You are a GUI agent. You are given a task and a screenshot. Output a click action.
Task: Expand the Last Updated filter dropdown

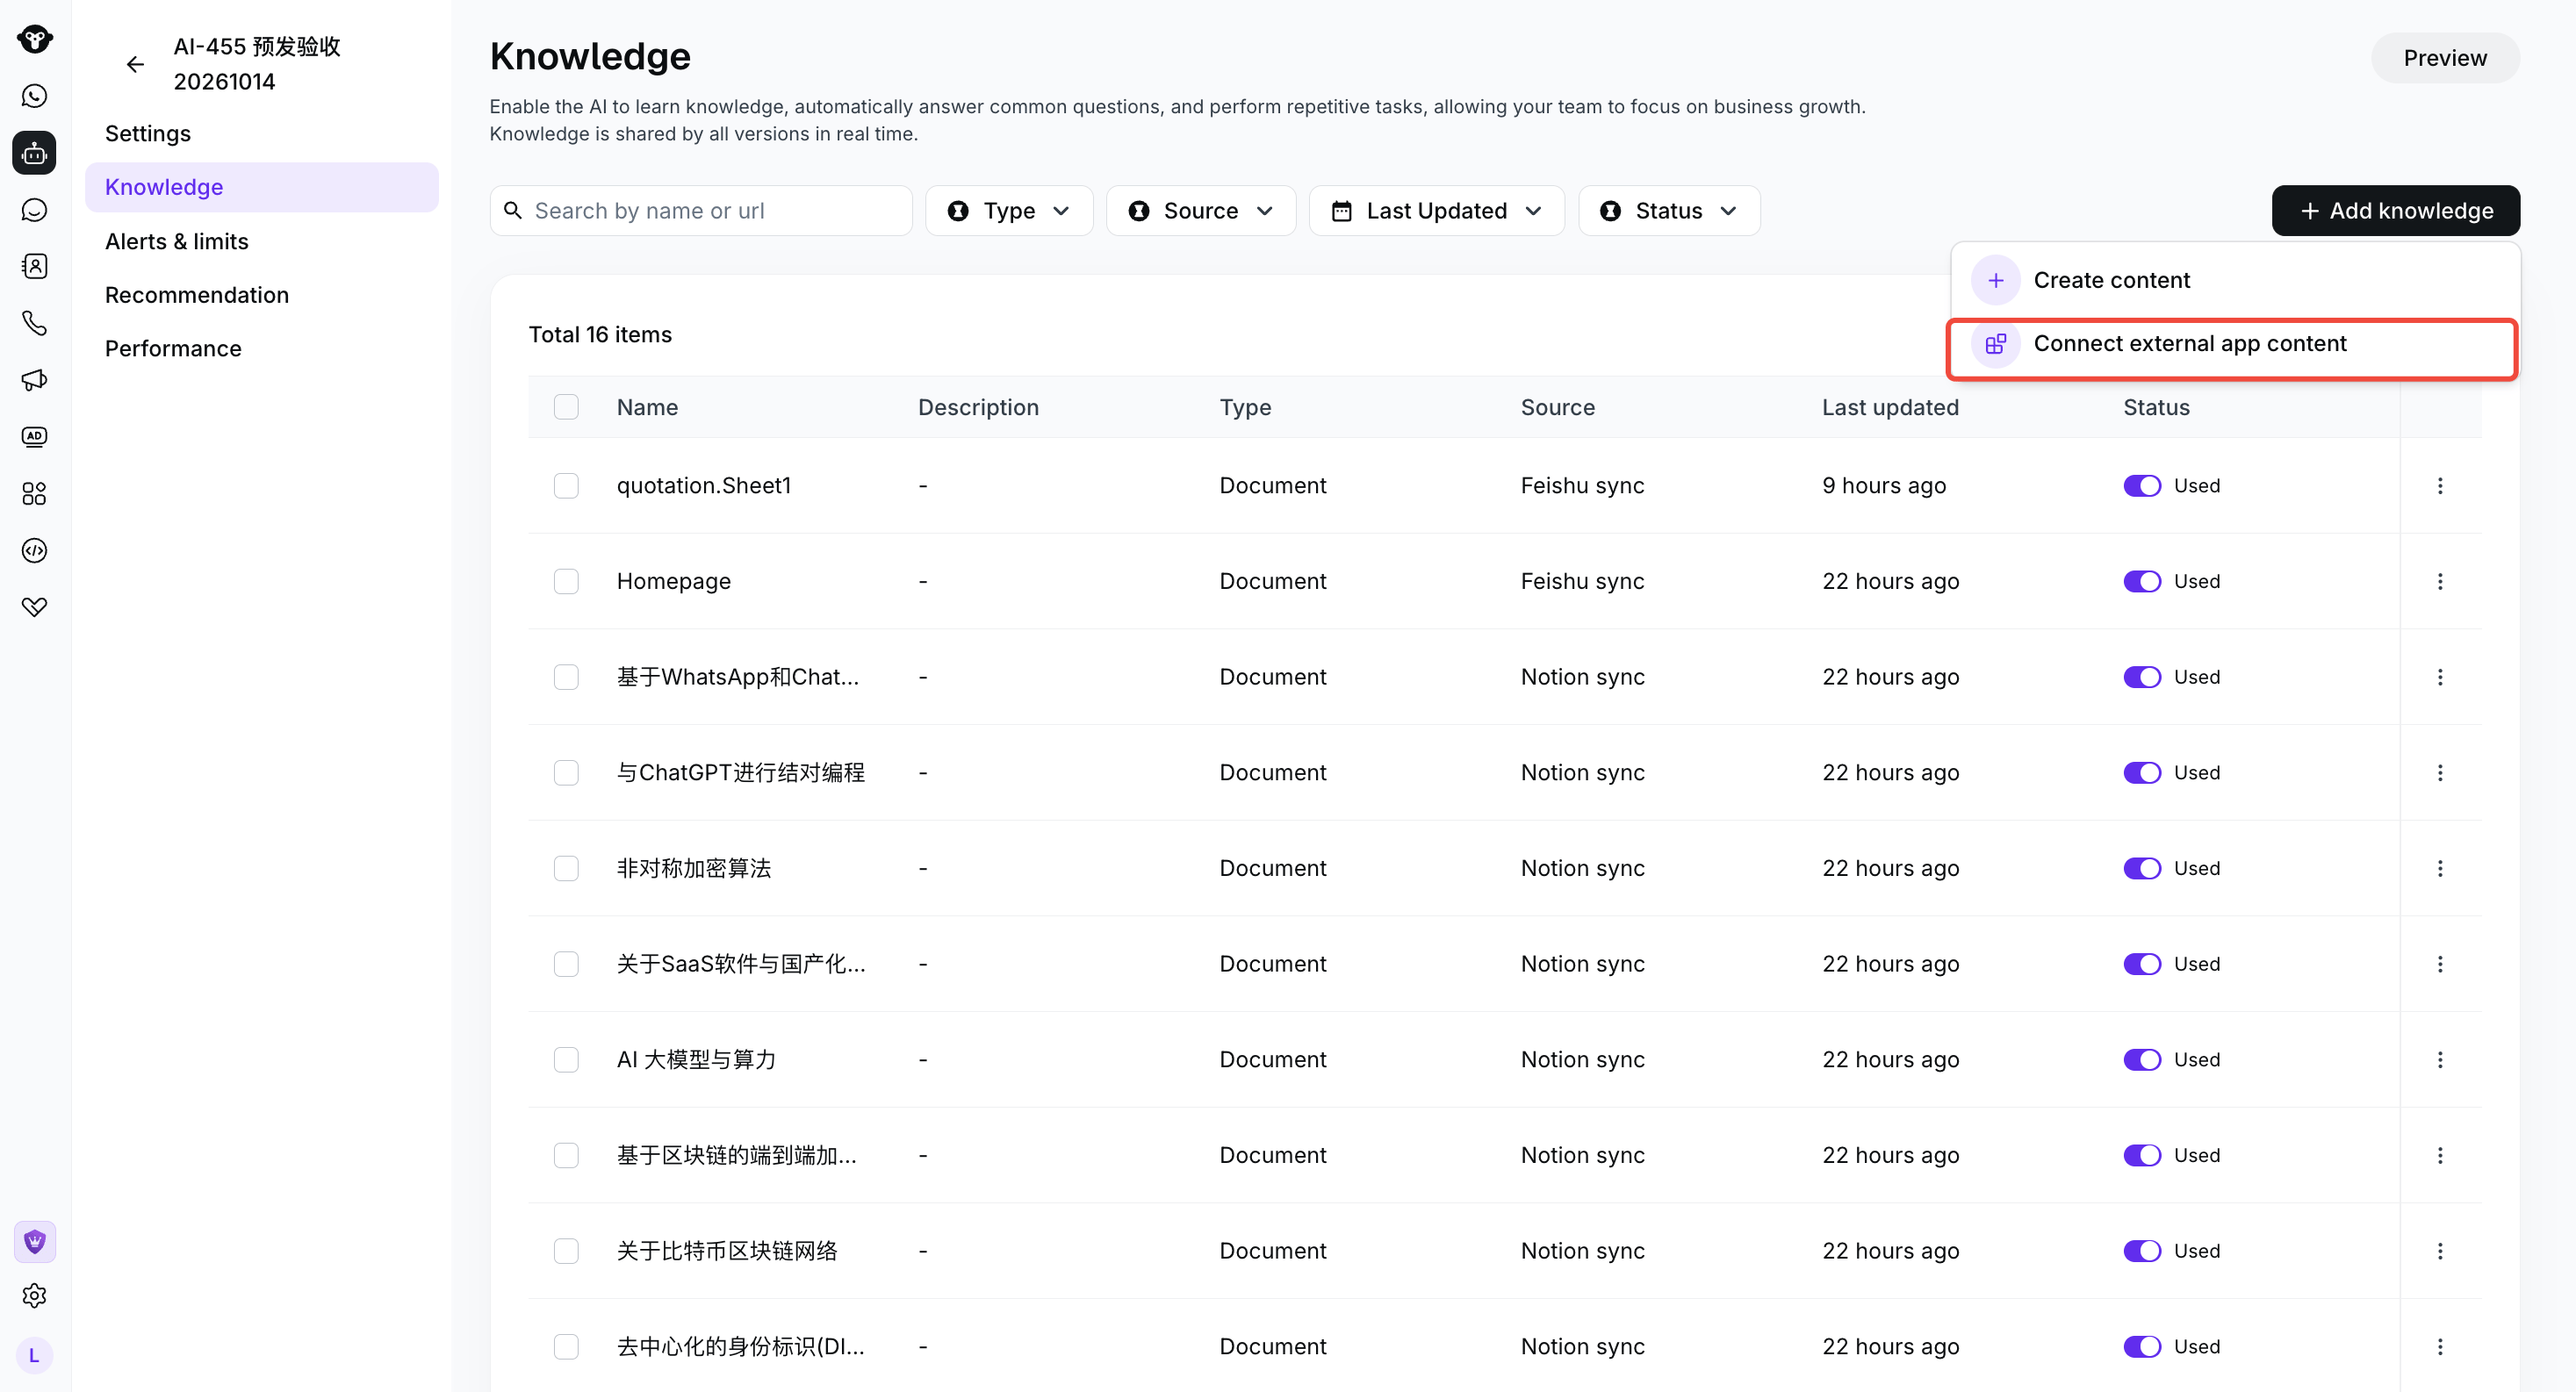point(1436,211)
